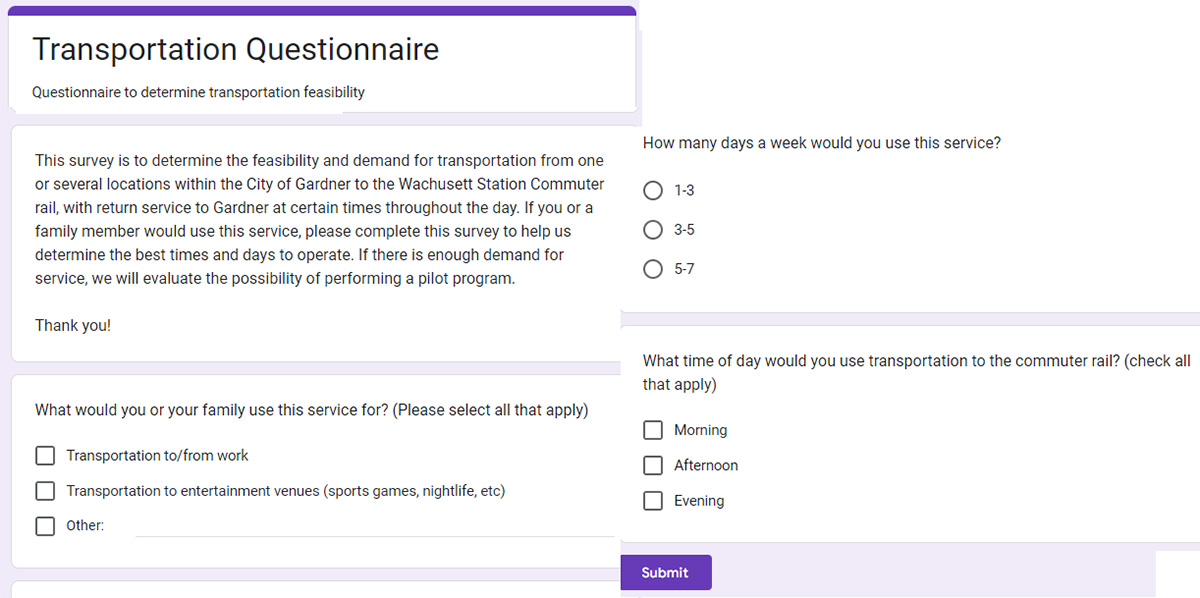Viewport: 1200px width, 598px height.
Task: Click the survey description paragraph
Action: coord(320,220)
